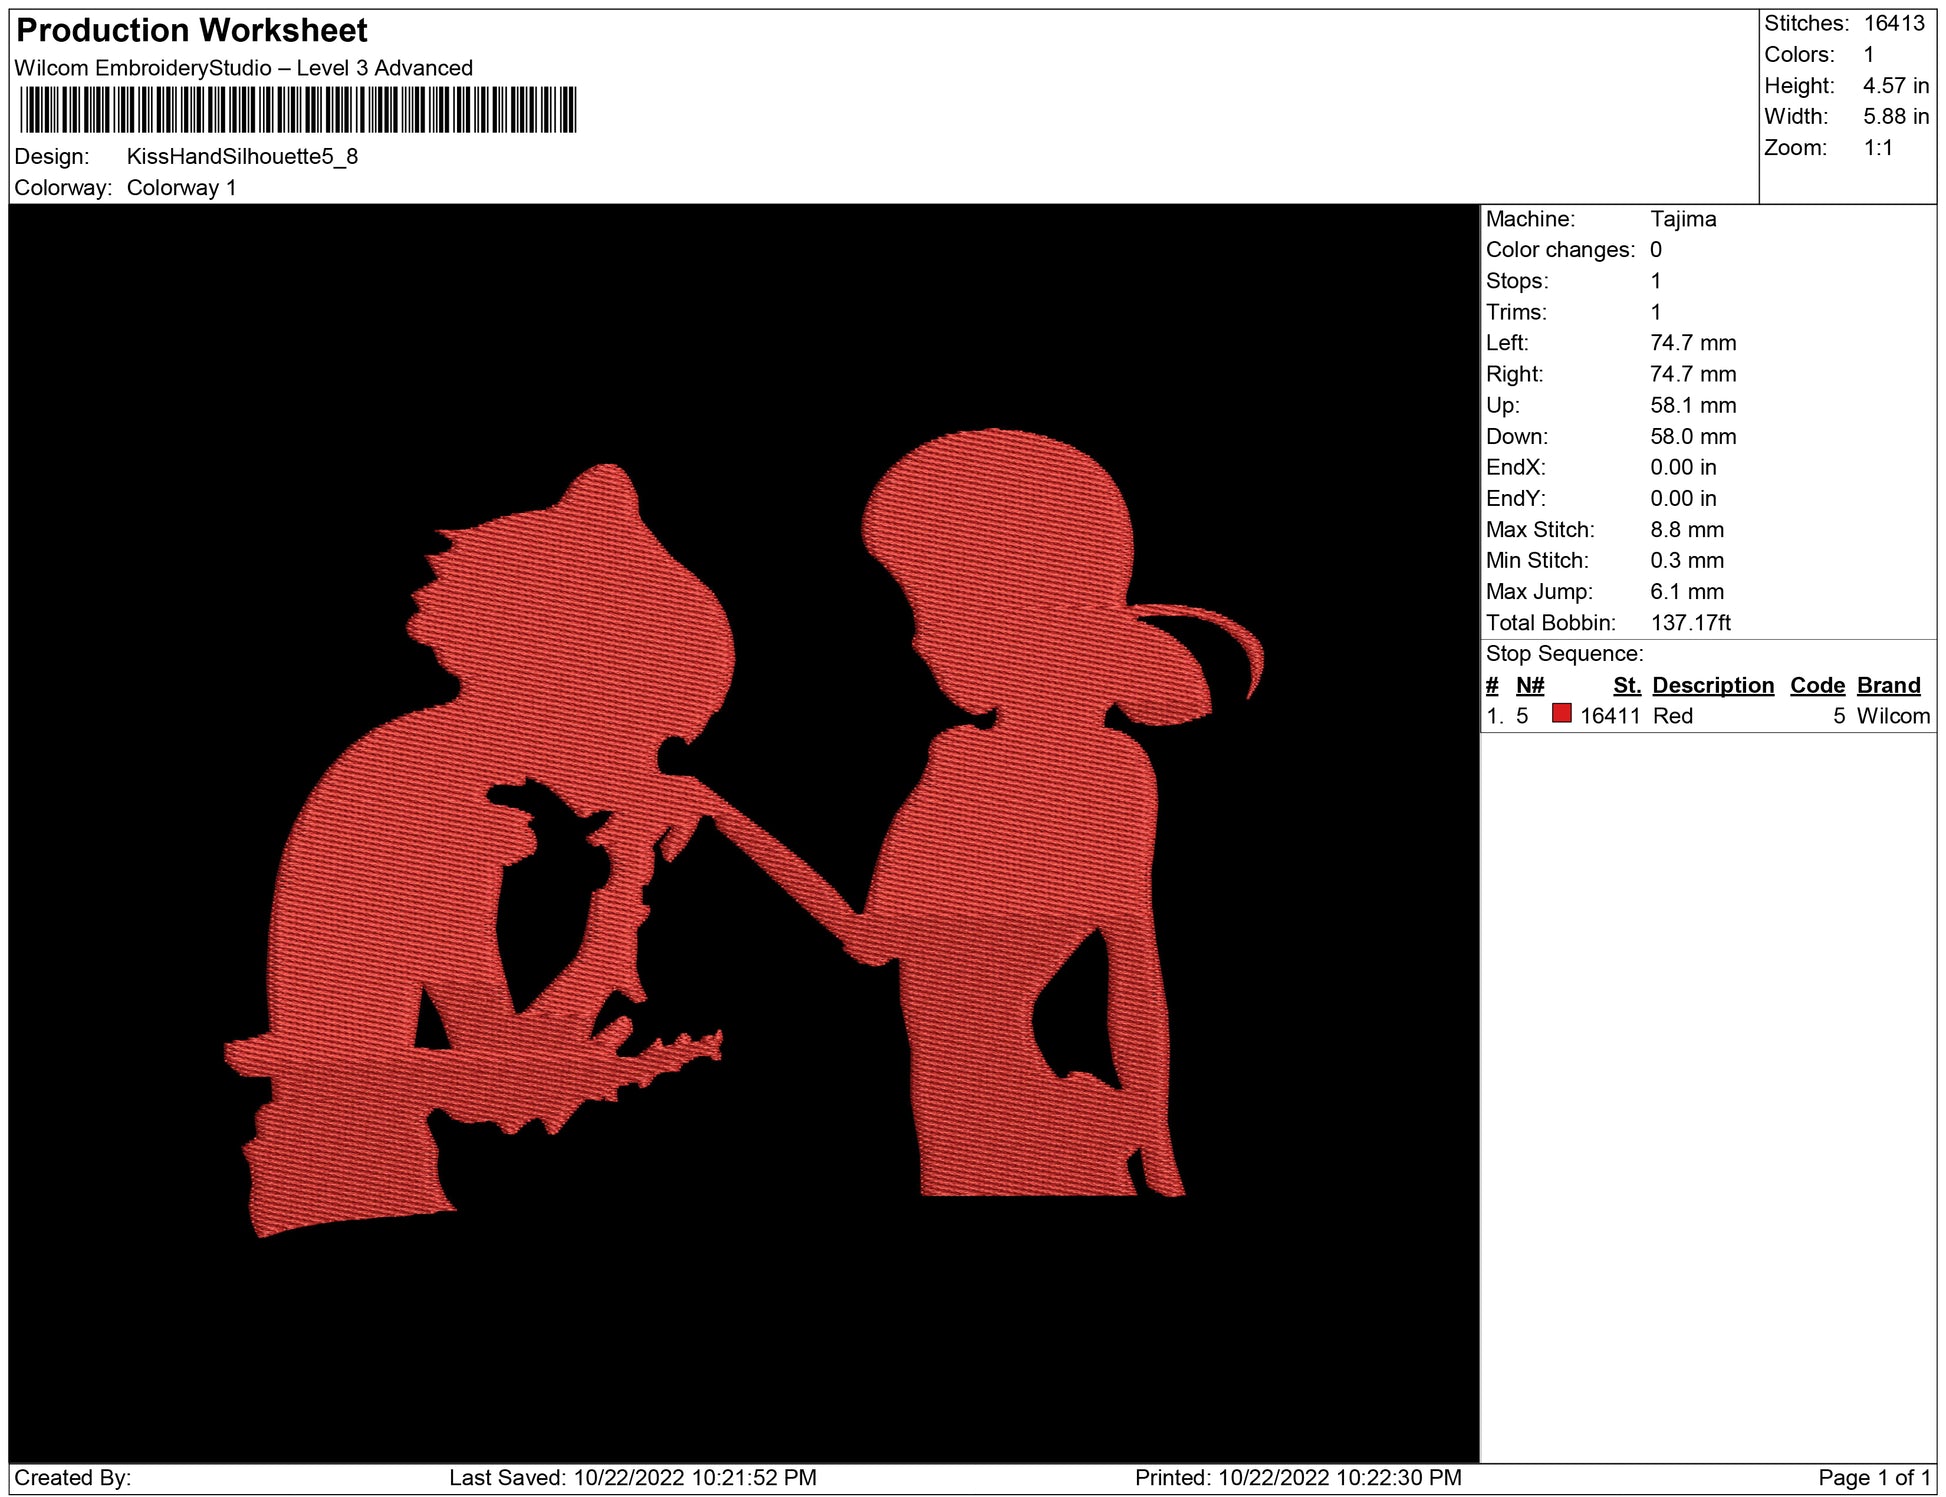Click the Page 1 of 1 label
The height and width of the screenshot is (1497, 1946).
(x=1873, y=1477)
